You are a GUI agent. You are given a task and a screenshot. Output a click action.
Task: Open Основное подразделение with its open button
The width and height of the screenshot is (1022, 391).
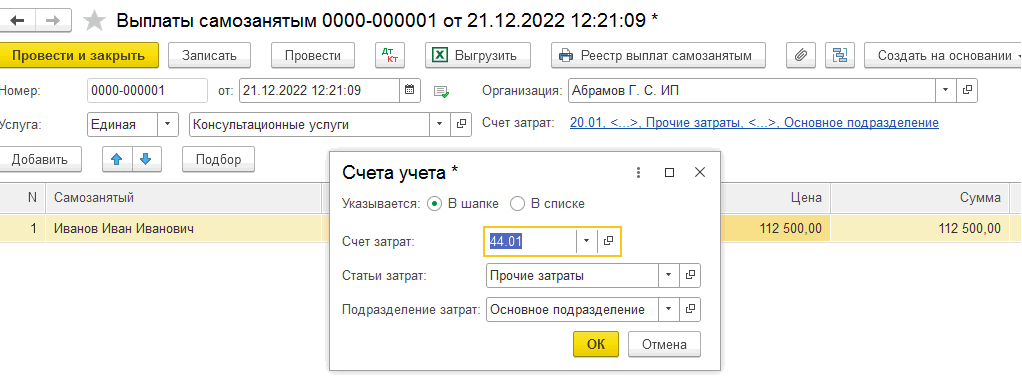(x=690, y=310)
